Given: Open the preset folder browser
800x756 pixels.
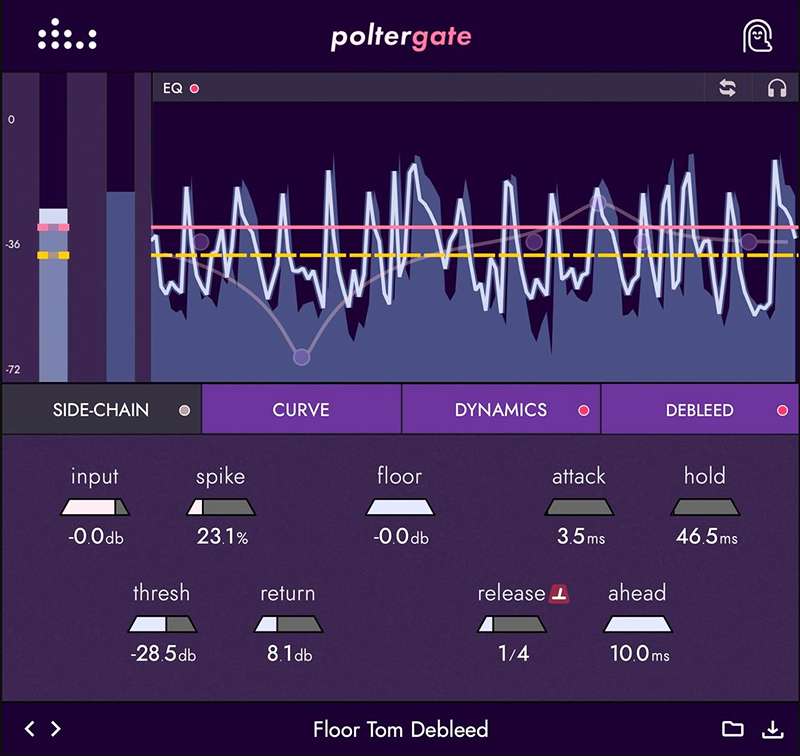Looking at the screenshot, I should [x=732, y=729].
